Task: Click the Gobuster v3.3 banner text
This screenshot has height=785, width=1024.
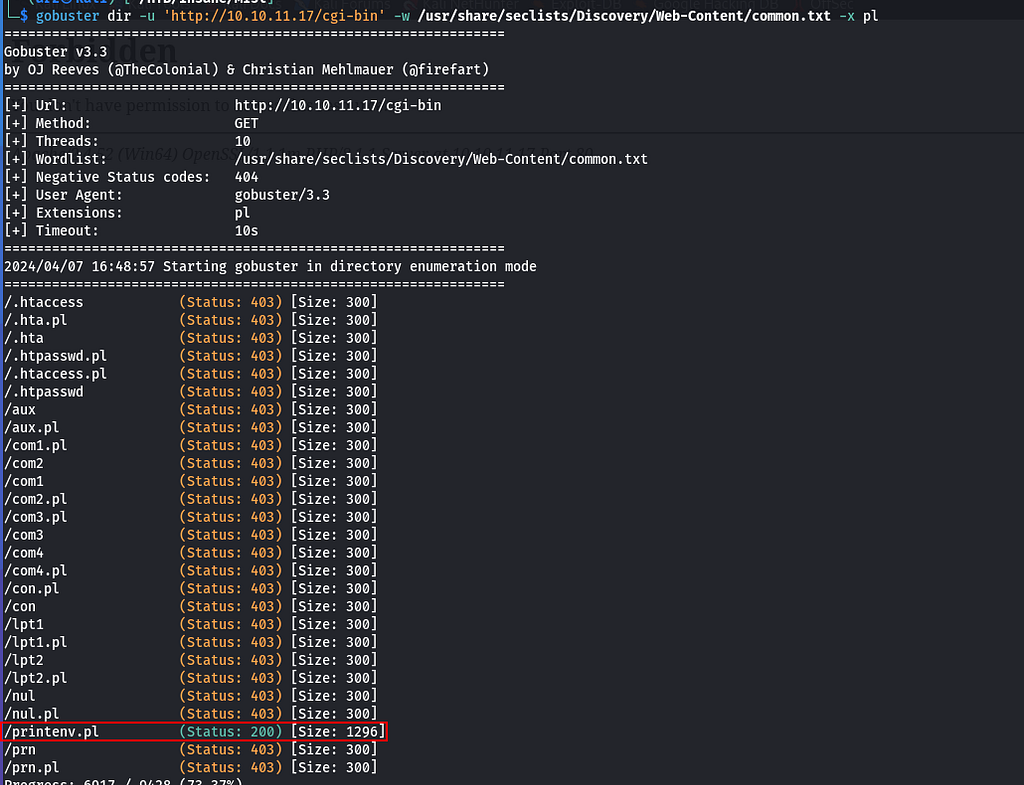Action: click(56, 52)
